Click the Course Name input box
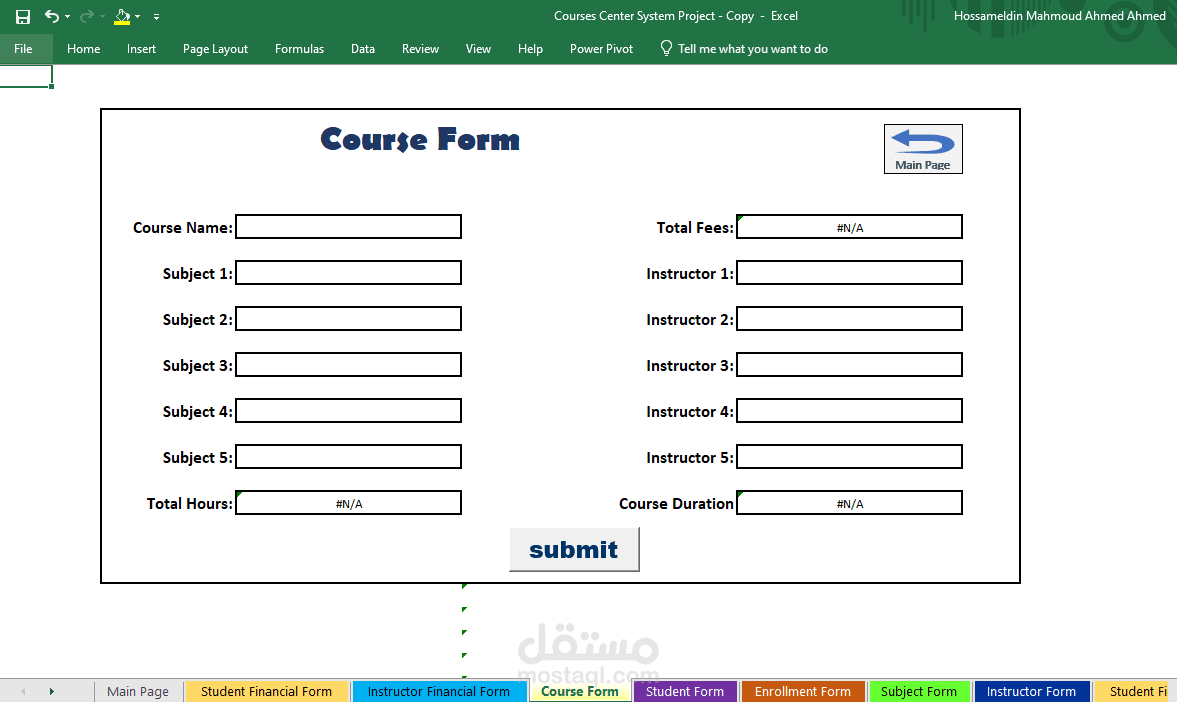Image resolution: width=1177 pixels, height=702 pixels. click(348, 227)
